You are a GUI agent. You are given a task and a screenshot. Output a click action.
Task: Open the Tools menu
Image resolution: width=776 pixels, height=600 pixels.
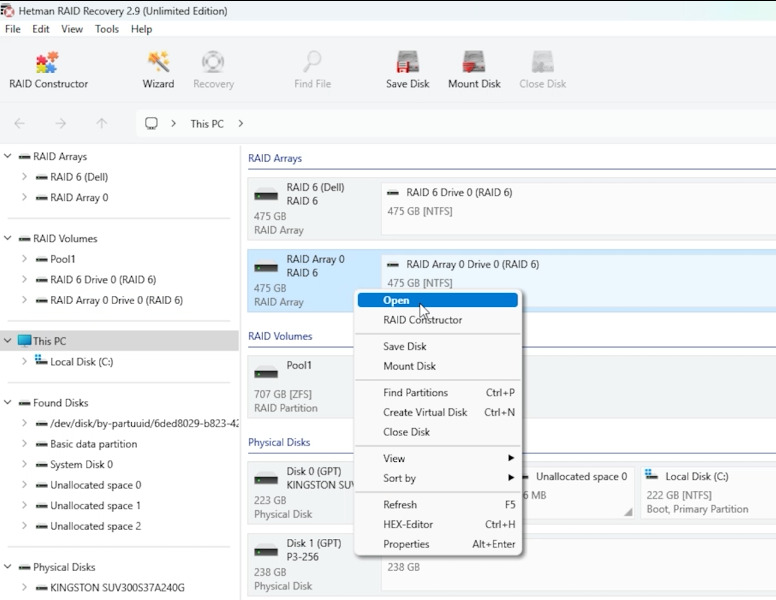(x=107, y=29)
